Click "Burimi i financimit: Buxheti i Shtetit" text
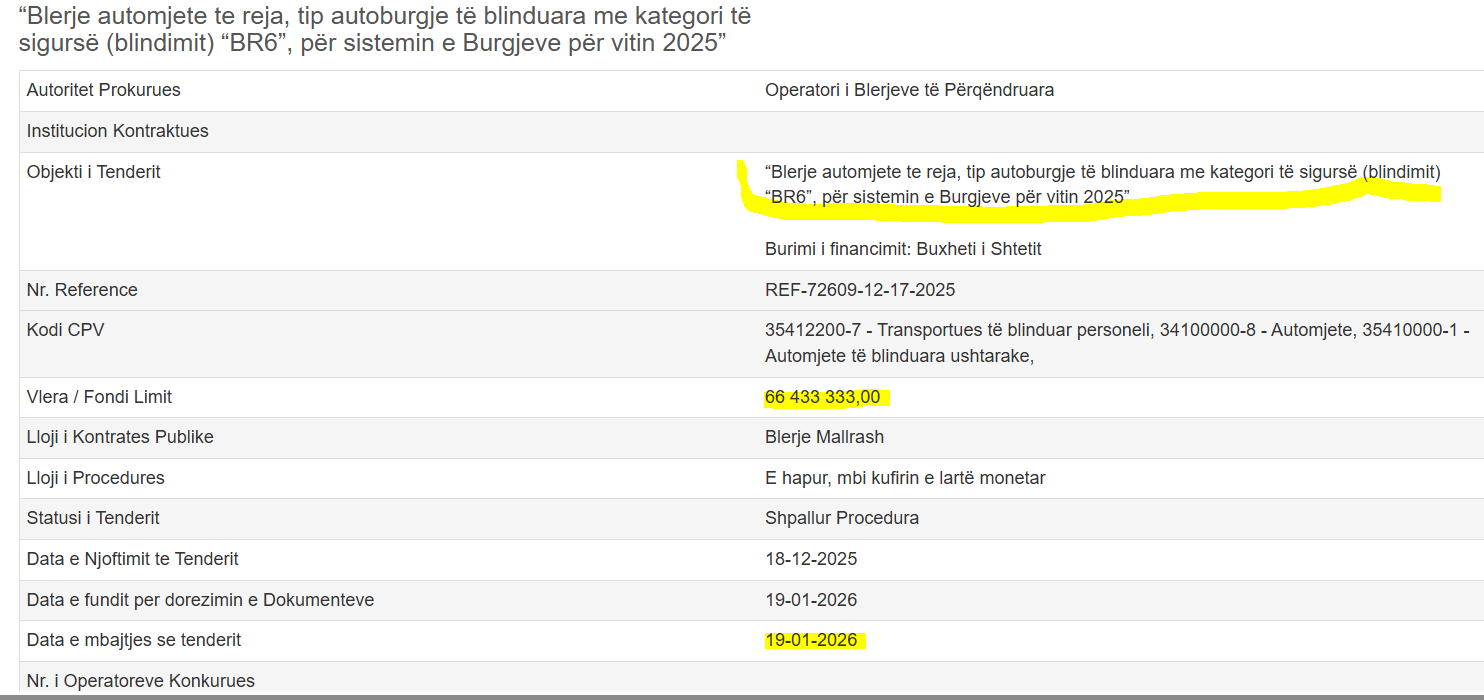 pyautogui.click(x=903, y=249)
